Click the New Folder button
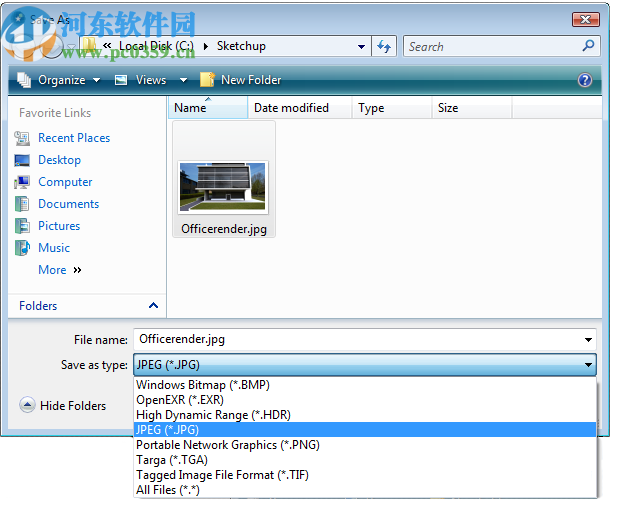The image size is (634, 509). point(241,80)
